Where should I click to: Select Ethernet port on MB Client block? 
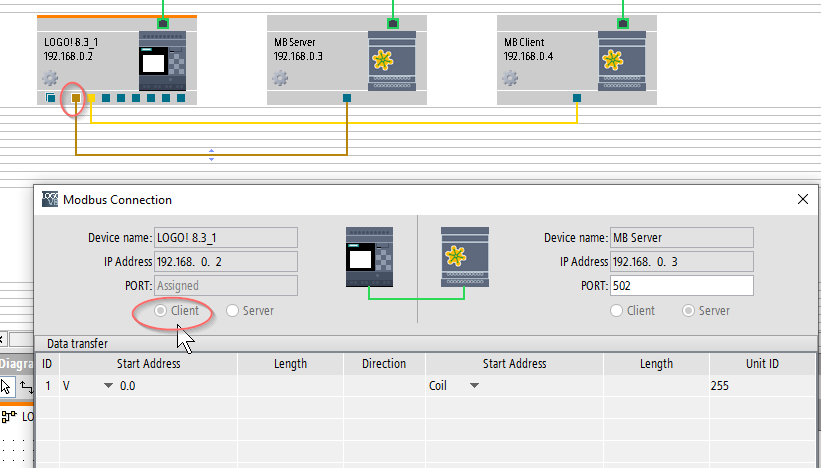coord(623,23)
